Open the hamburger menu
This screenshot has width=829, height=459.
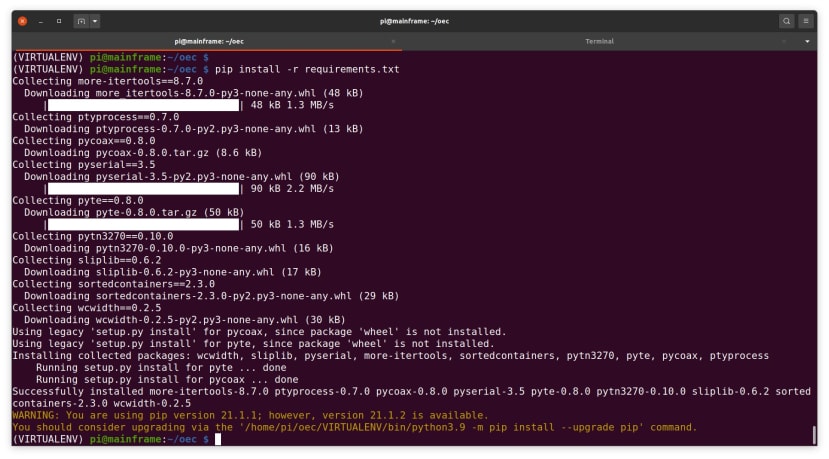click(x=806, y=21)
